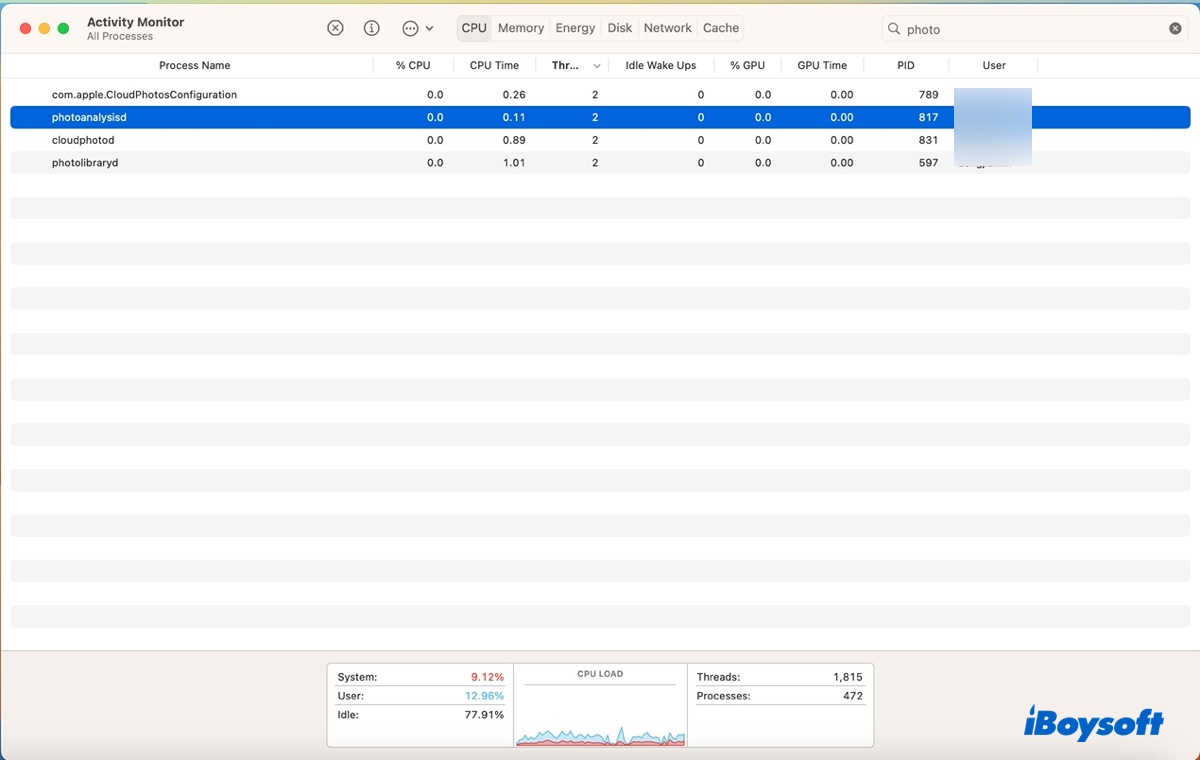This screenshot has width=1200, height=760.
Task: Click the User 12.96% value
Action: coord(485,696)
